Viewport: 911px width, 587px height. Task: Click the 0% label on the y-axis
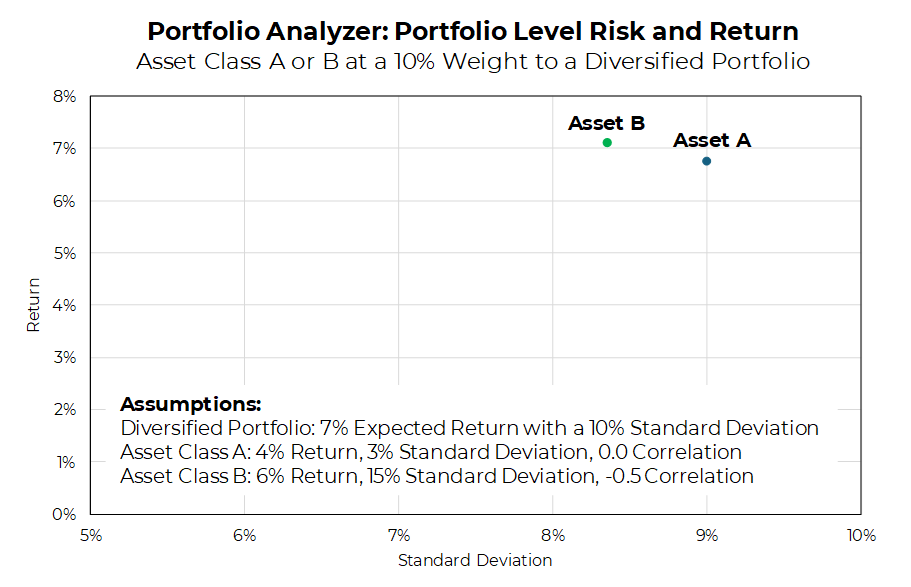(65, 515)
